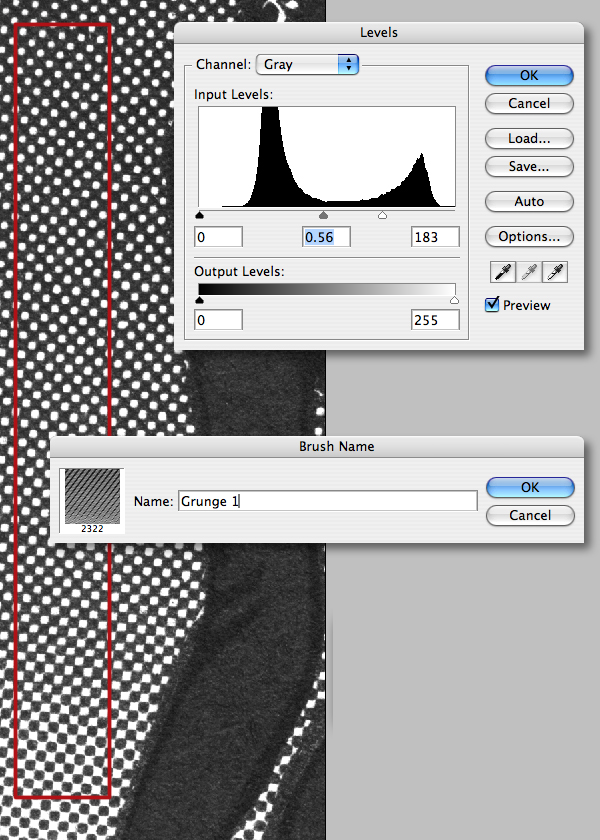Click the Brush Name dialog title bar
The image size is (600, 840).
tap(317, 447)
